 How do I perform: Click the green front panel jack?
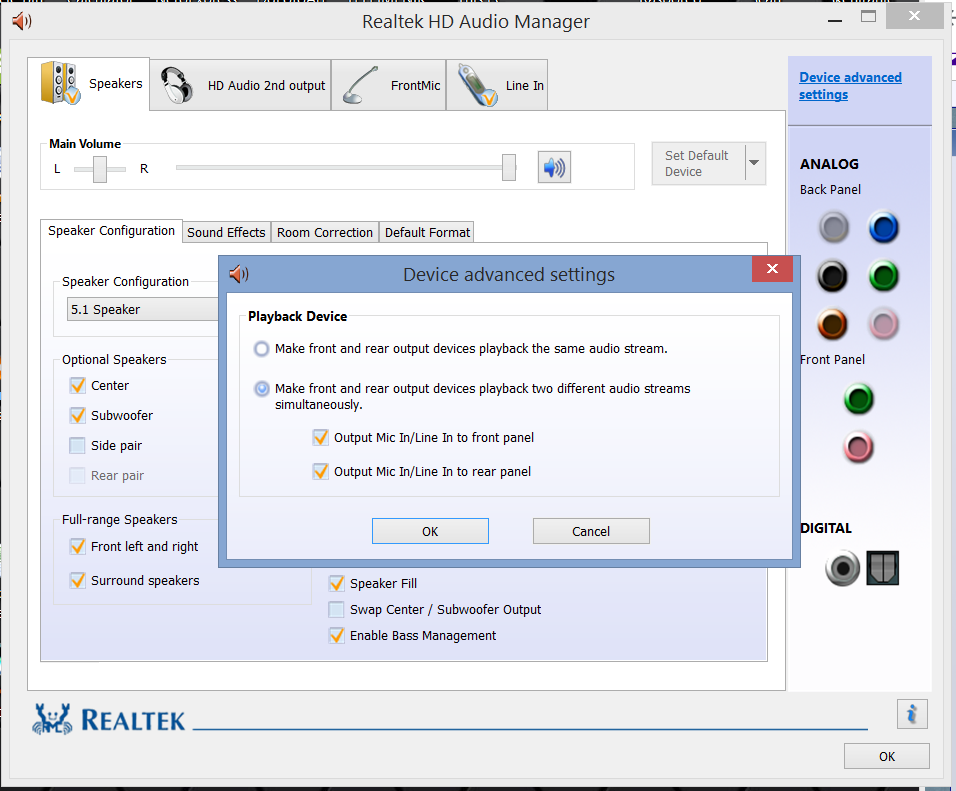[x=858, y=399]
